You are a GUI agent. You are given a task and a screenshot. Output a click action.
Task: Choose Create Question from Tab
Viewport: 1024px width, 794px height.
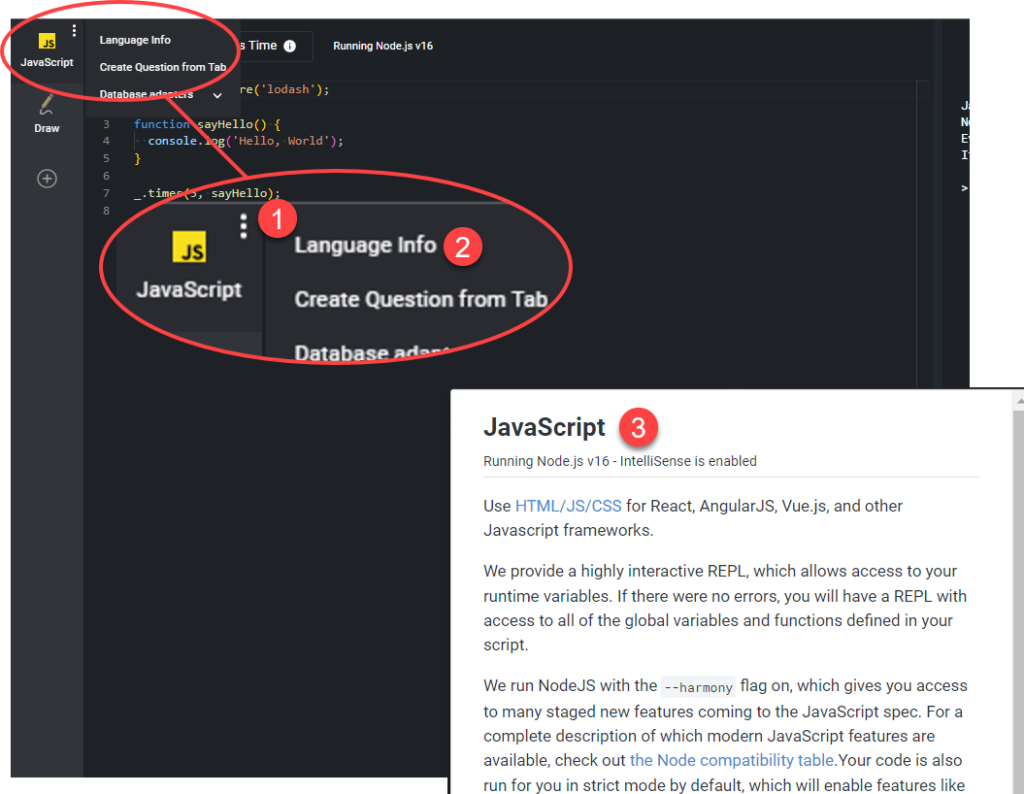(163, 67)
